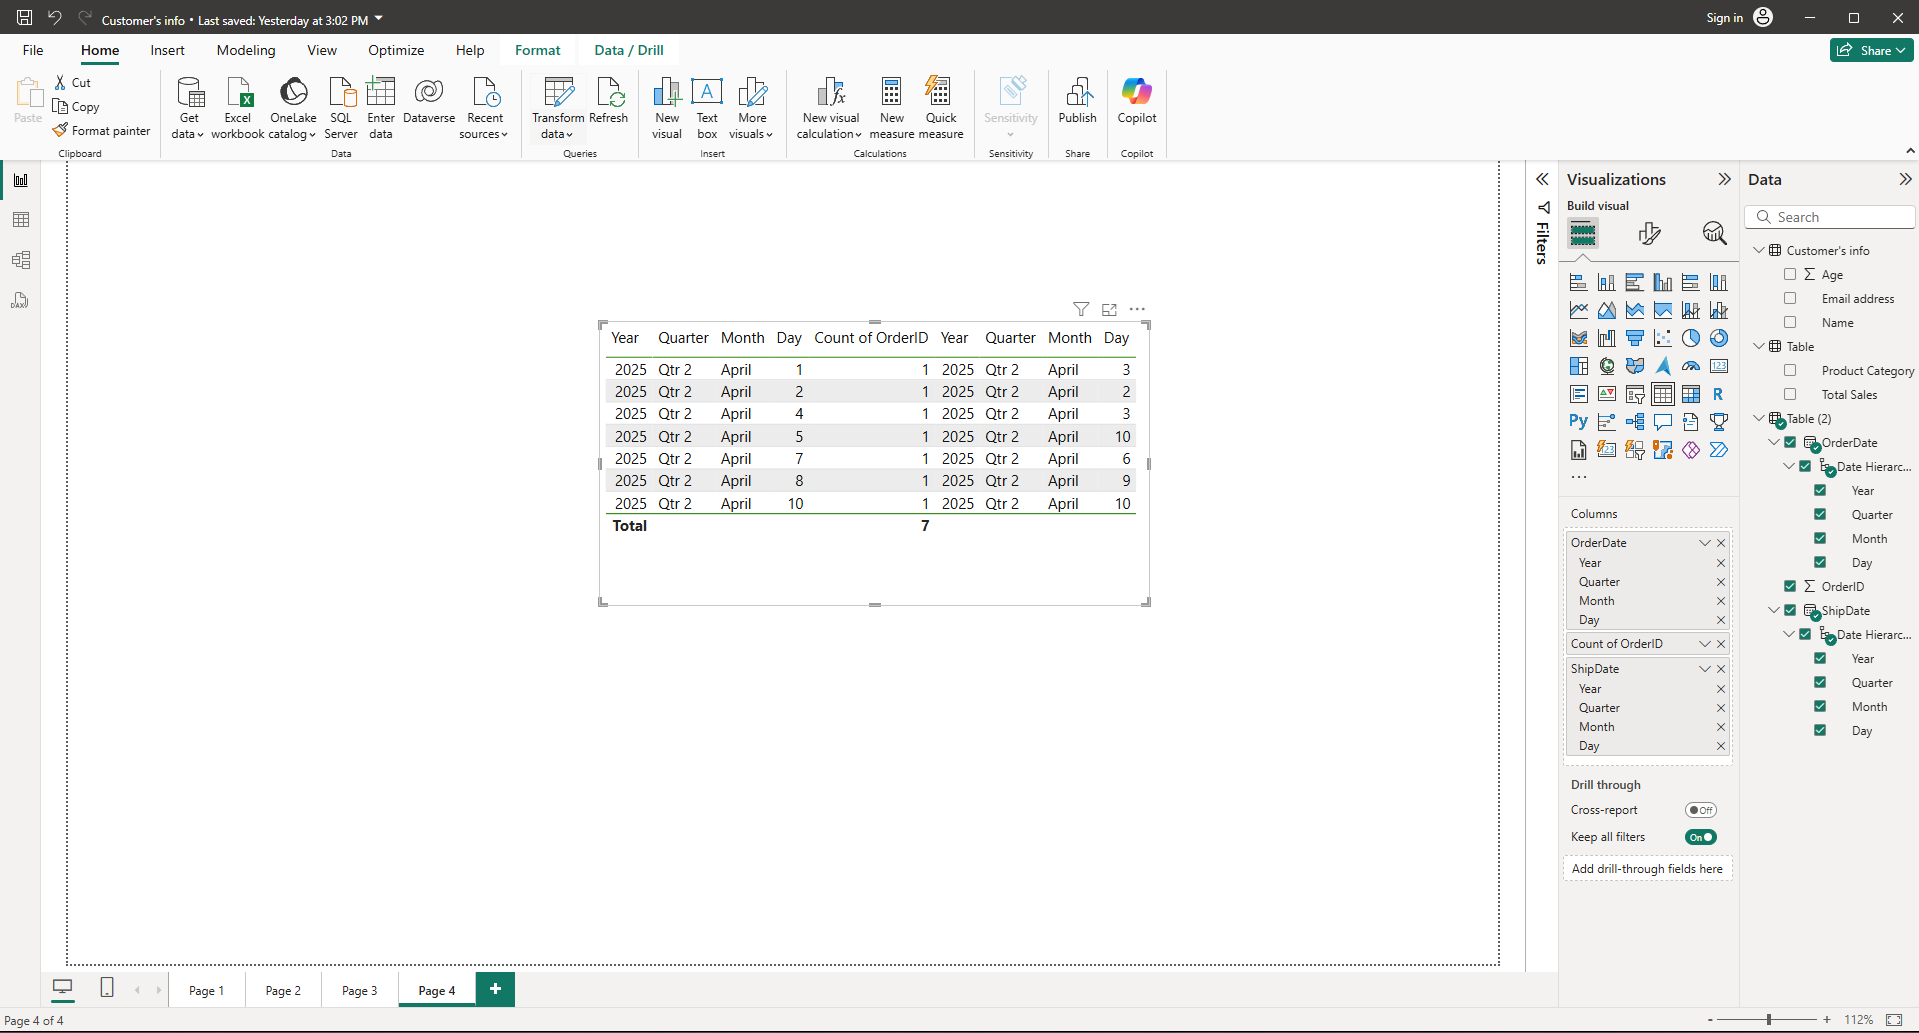The height and width of the screenshot is (1033, 1919).
Task: Open the Format visual paintbrush tab
Action: pos(1649,234)
